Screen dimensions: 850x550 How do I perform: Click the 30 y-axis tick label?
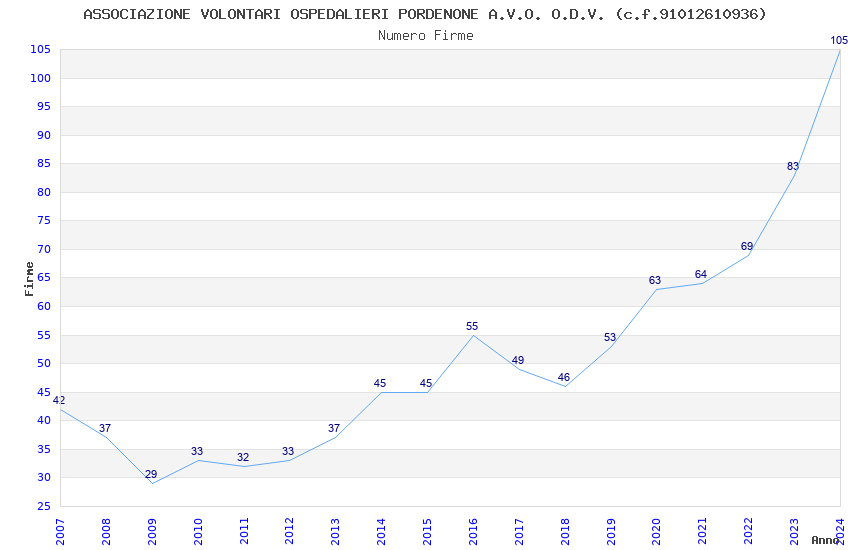pyautogui.click(x=44, y=478)
